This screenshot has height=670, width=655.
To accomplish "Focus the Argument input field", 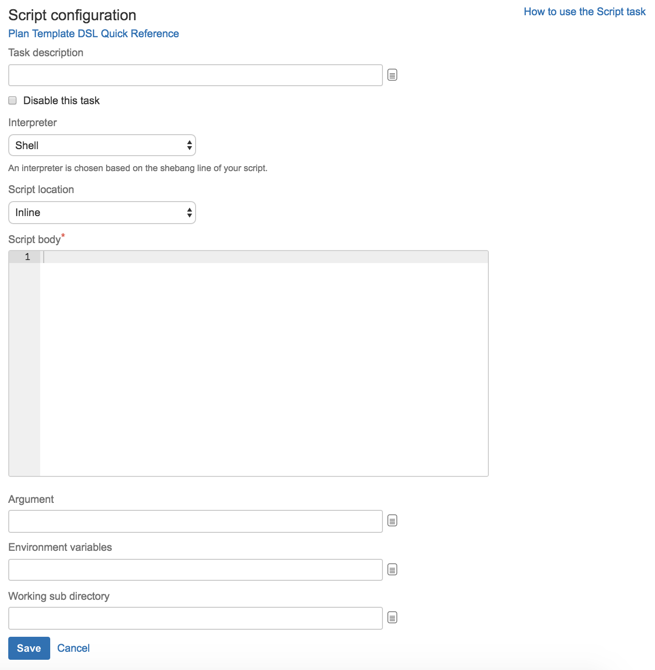I will point(195,521).
